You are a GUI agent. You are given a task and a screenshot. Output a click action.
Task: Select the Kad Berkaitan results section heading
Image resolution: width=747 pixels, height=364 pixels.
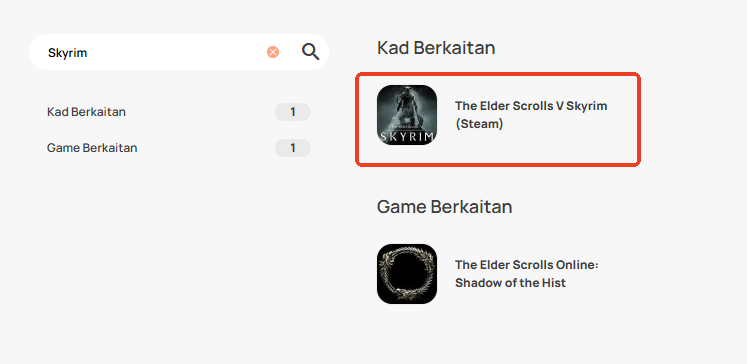click(436, 48)
